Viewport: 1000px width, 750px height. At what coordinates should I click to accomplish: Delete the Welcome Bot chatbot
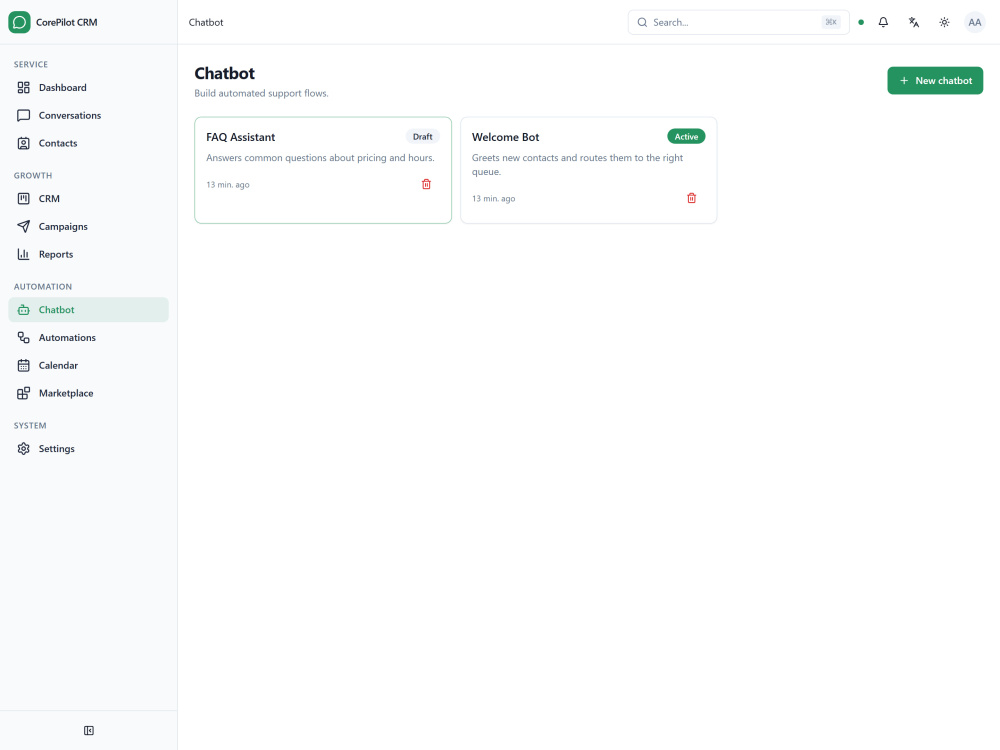point(691,198)
